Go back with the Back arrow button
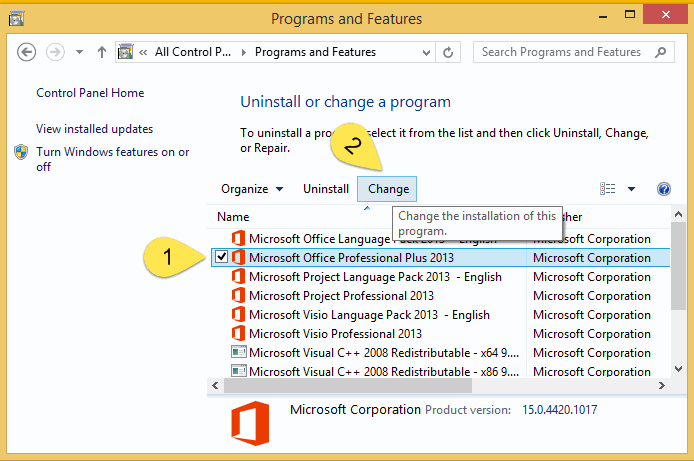 pos(27,52)
